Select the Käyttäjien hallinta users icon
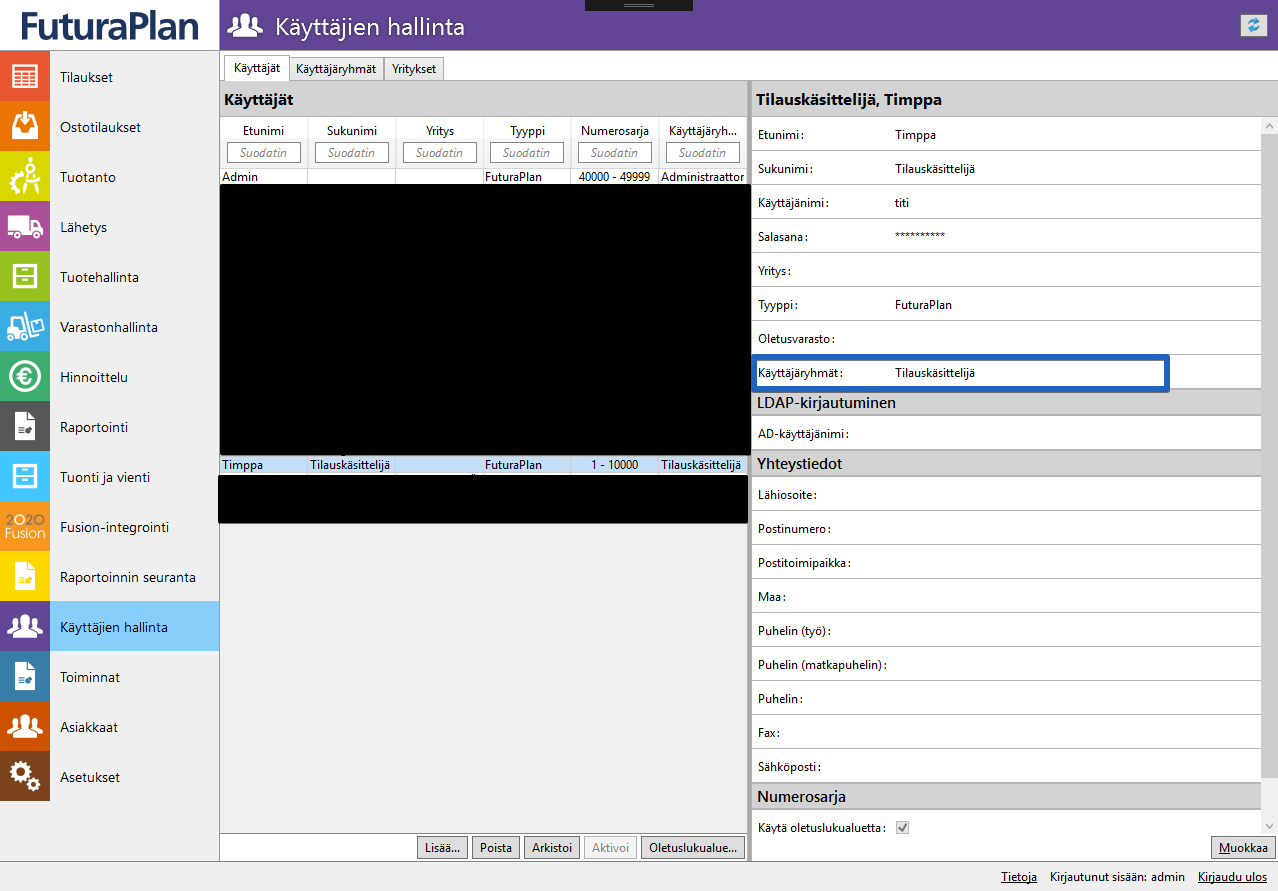 25,627
